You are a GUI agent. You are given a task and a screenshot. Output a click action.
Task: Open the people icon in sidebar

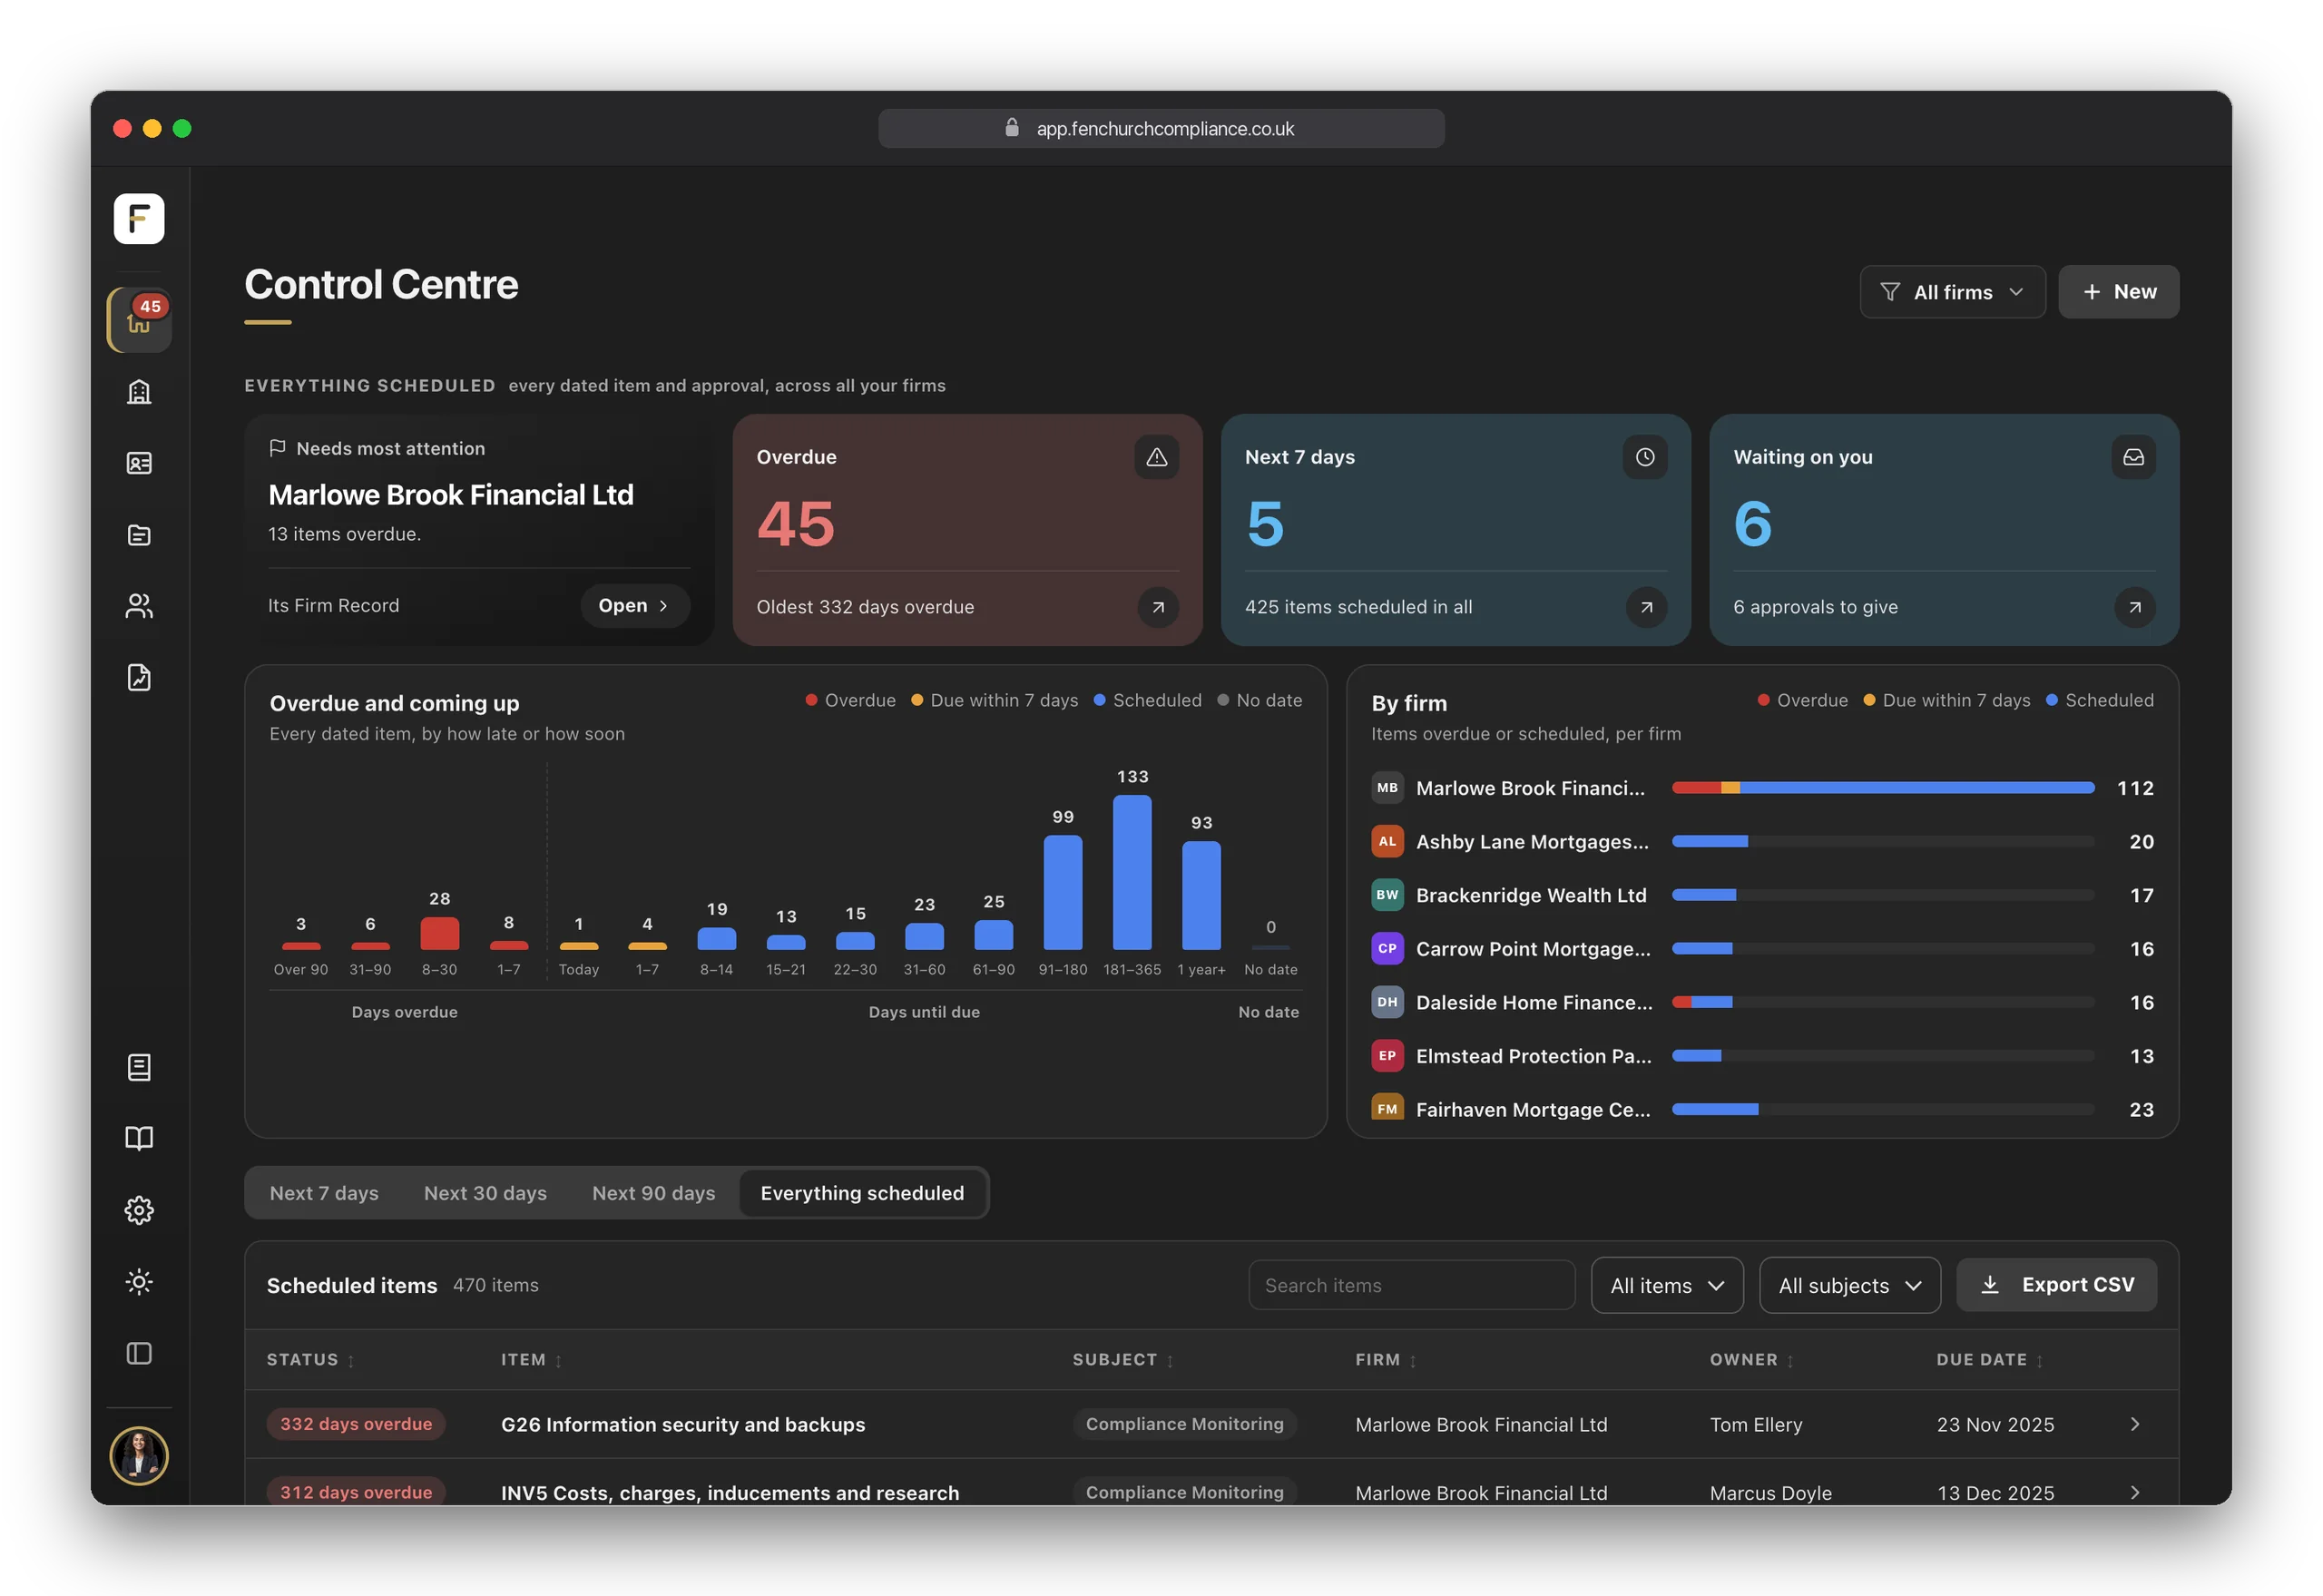(x=139, y=606)
